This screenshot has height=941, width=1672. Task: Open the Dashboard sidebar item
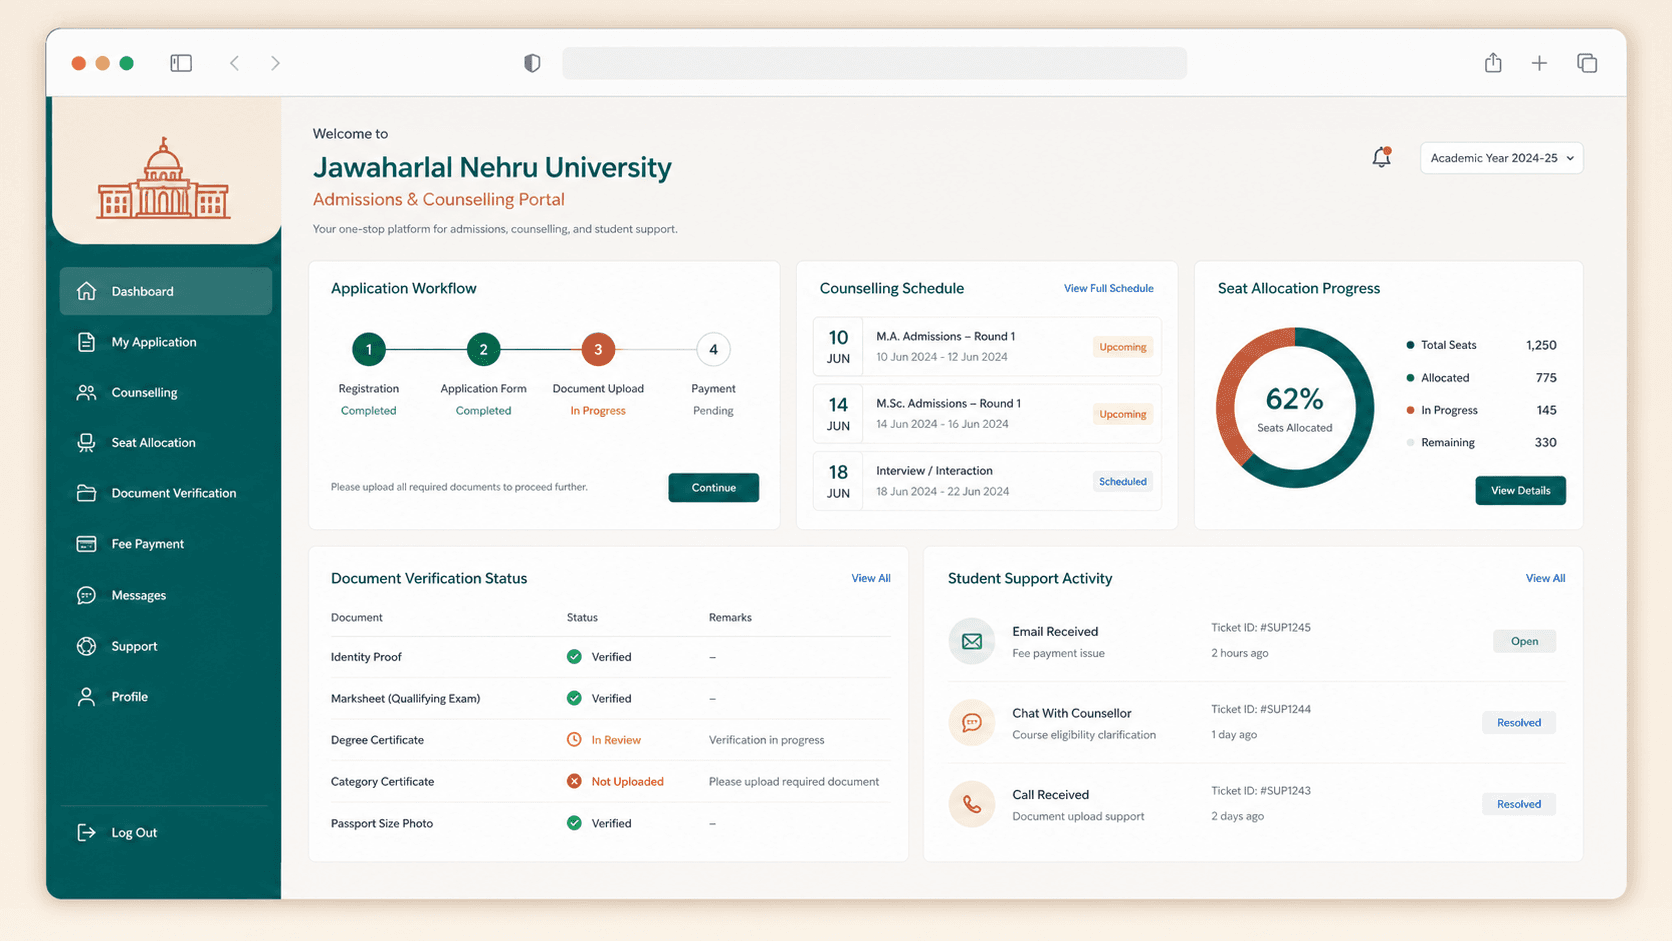166,291
